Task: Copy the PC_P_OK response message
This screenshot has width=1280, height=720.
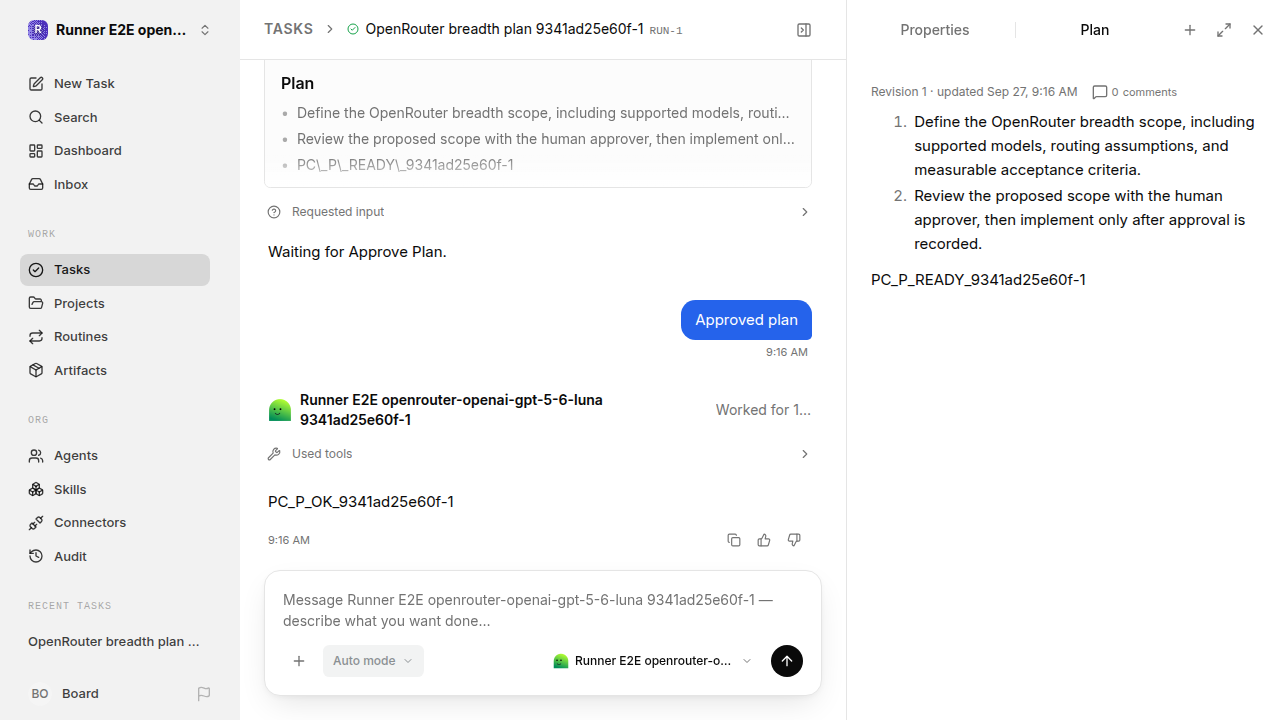Action: pyautogui.click(x=734, y=540)
